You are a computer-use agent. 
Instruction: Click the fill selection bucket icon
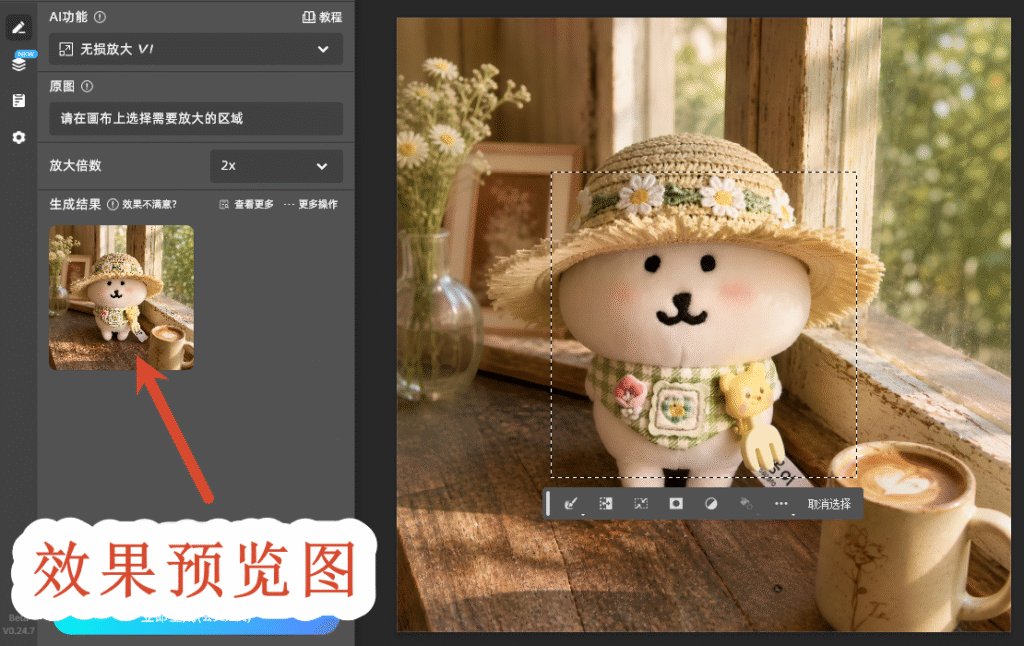746,504
